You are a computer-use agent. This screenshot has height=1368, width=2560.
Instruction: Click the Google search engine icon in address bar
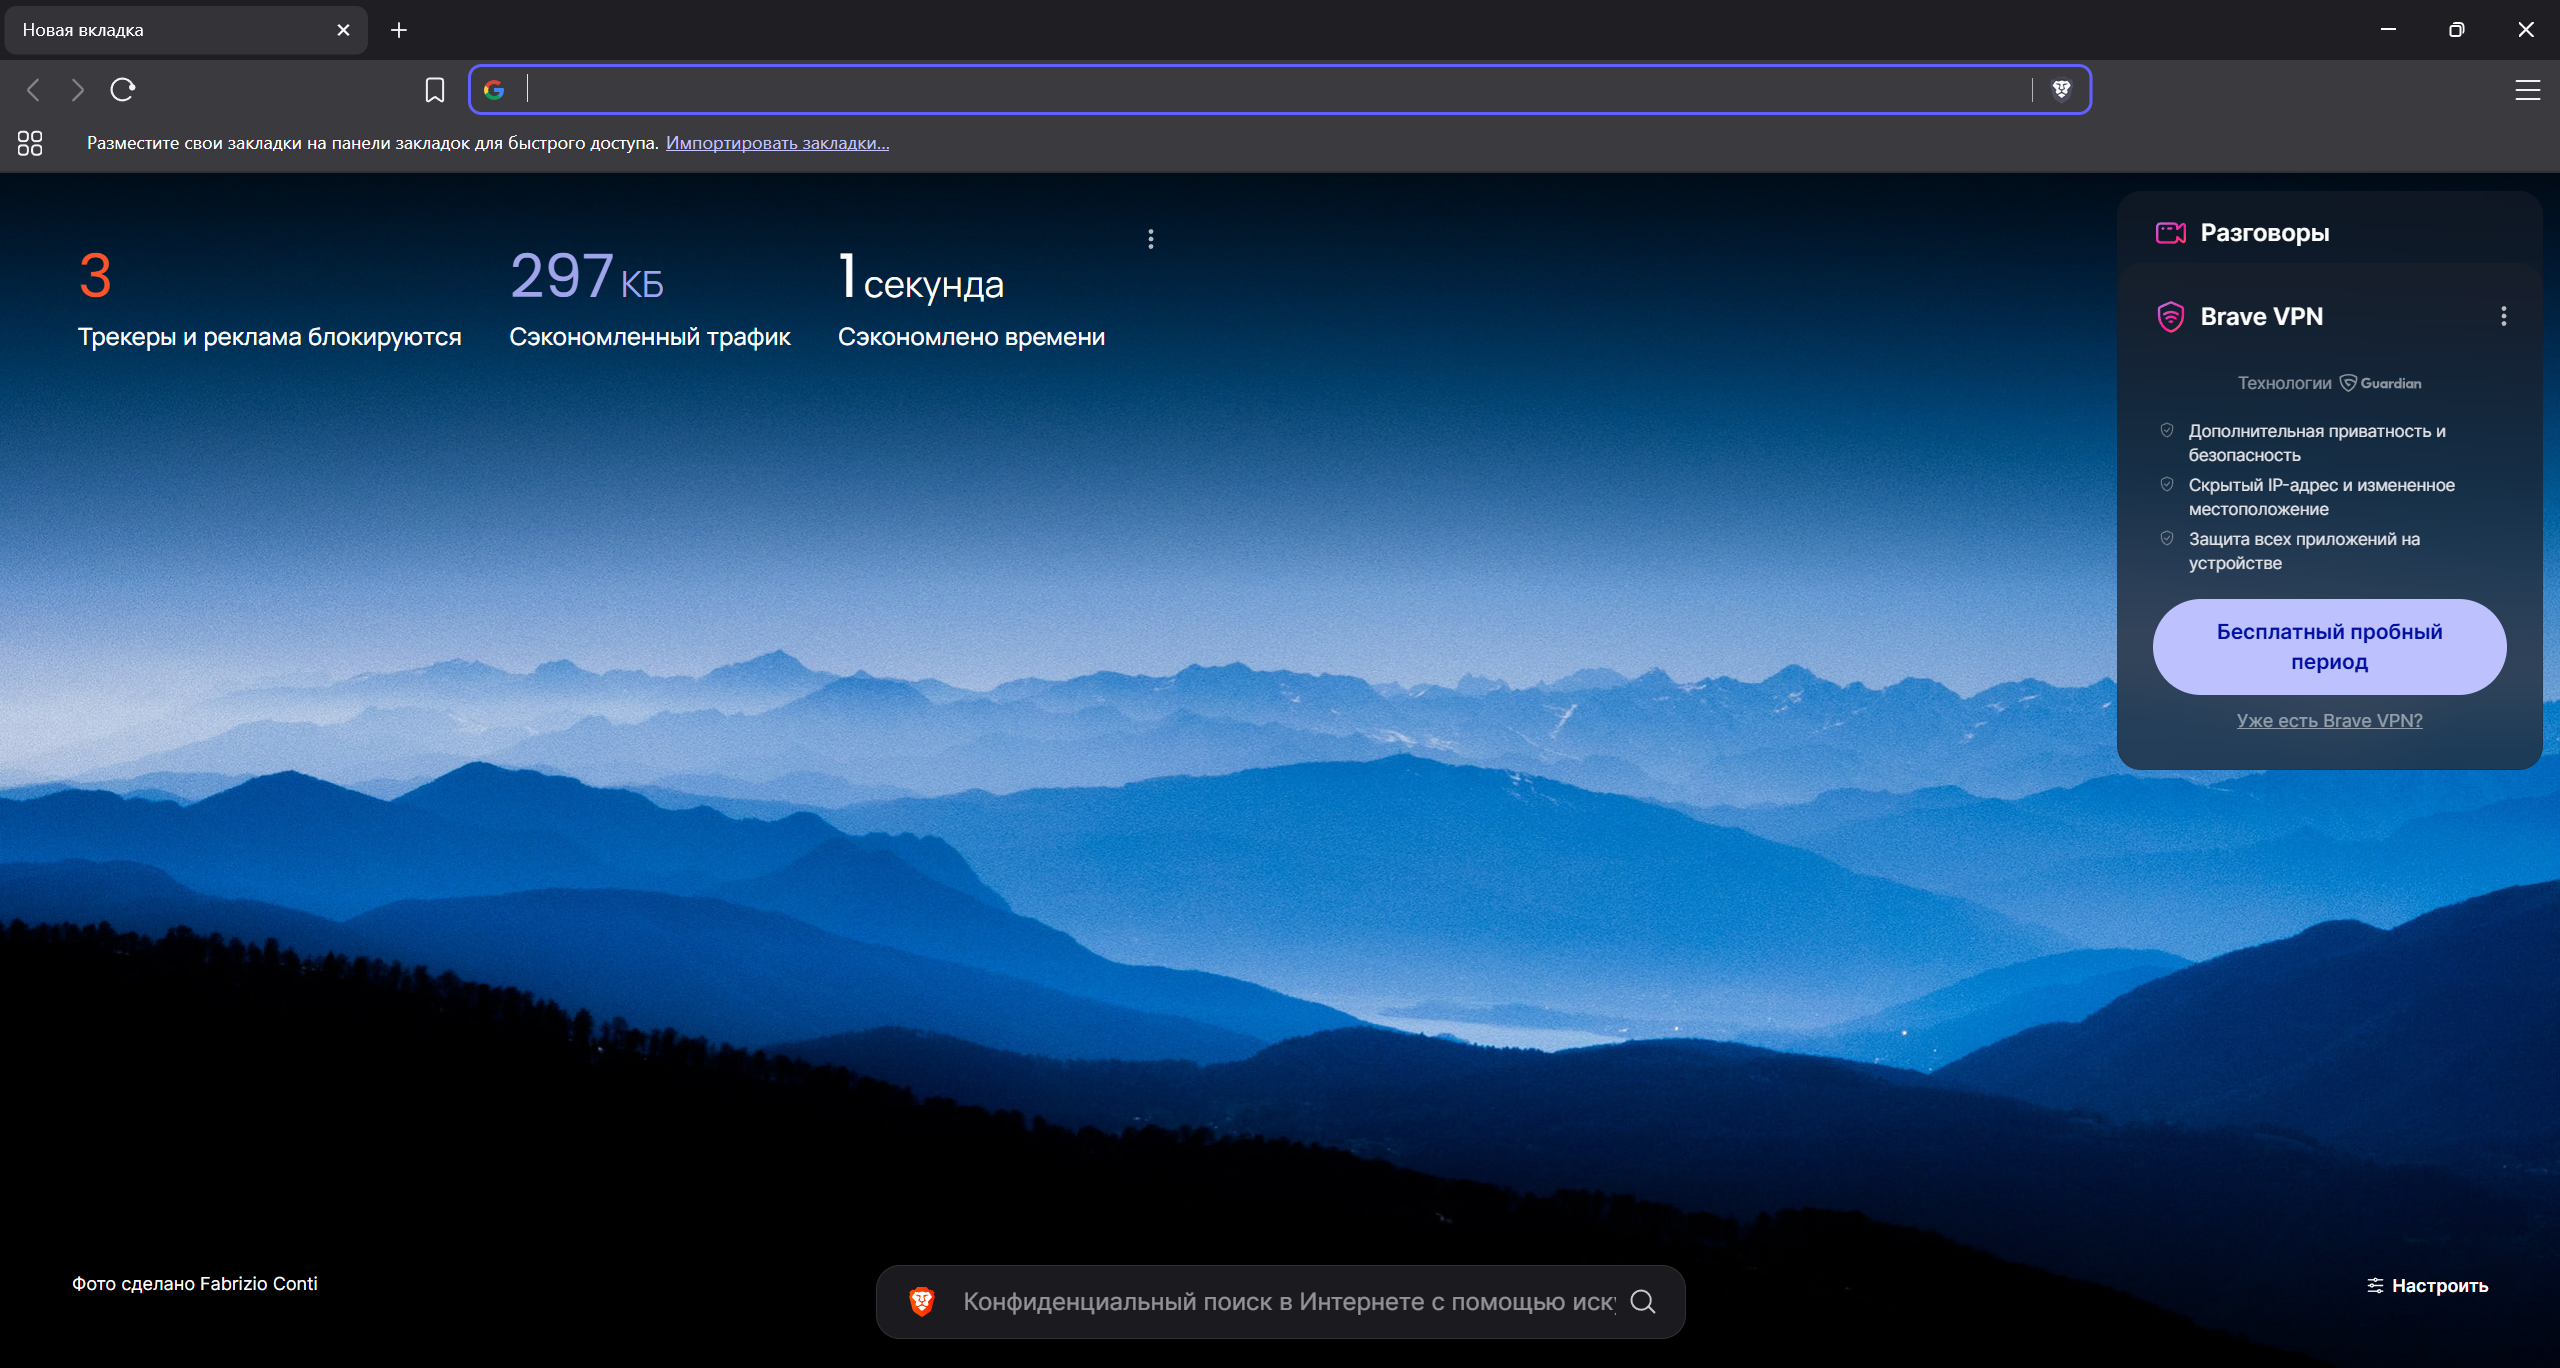coord(494,90)
